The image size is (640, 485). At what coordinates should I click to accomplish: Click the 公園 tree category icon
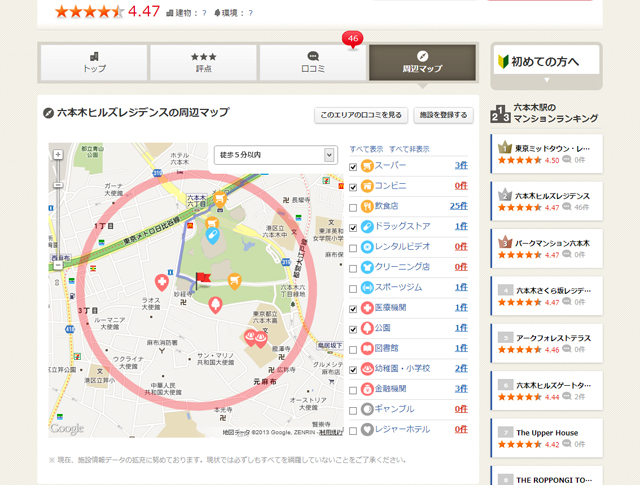click(367, 328)
